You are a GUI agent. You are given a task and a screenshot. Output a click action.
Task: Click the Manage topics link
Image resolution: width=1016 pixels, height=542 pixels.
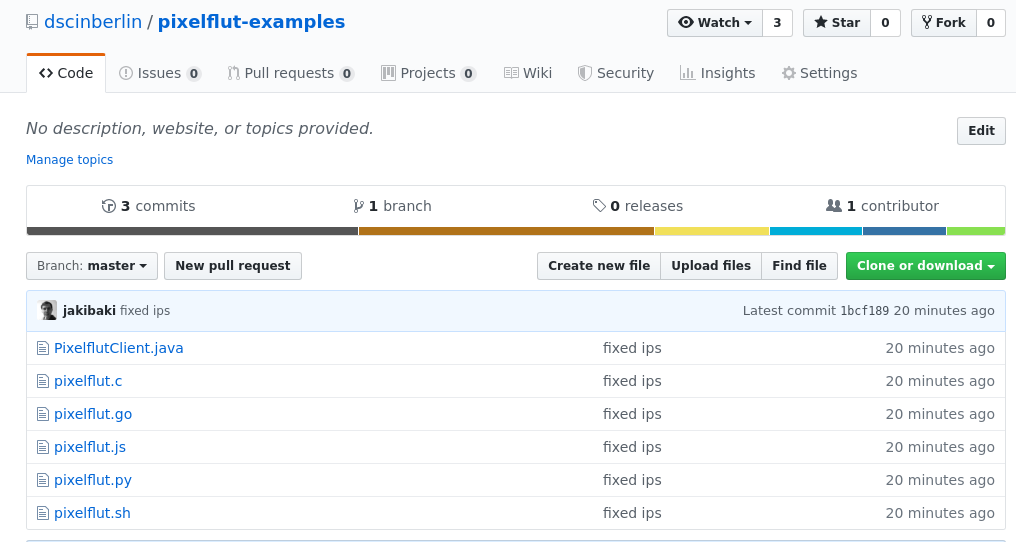click(x=69, y=159)
